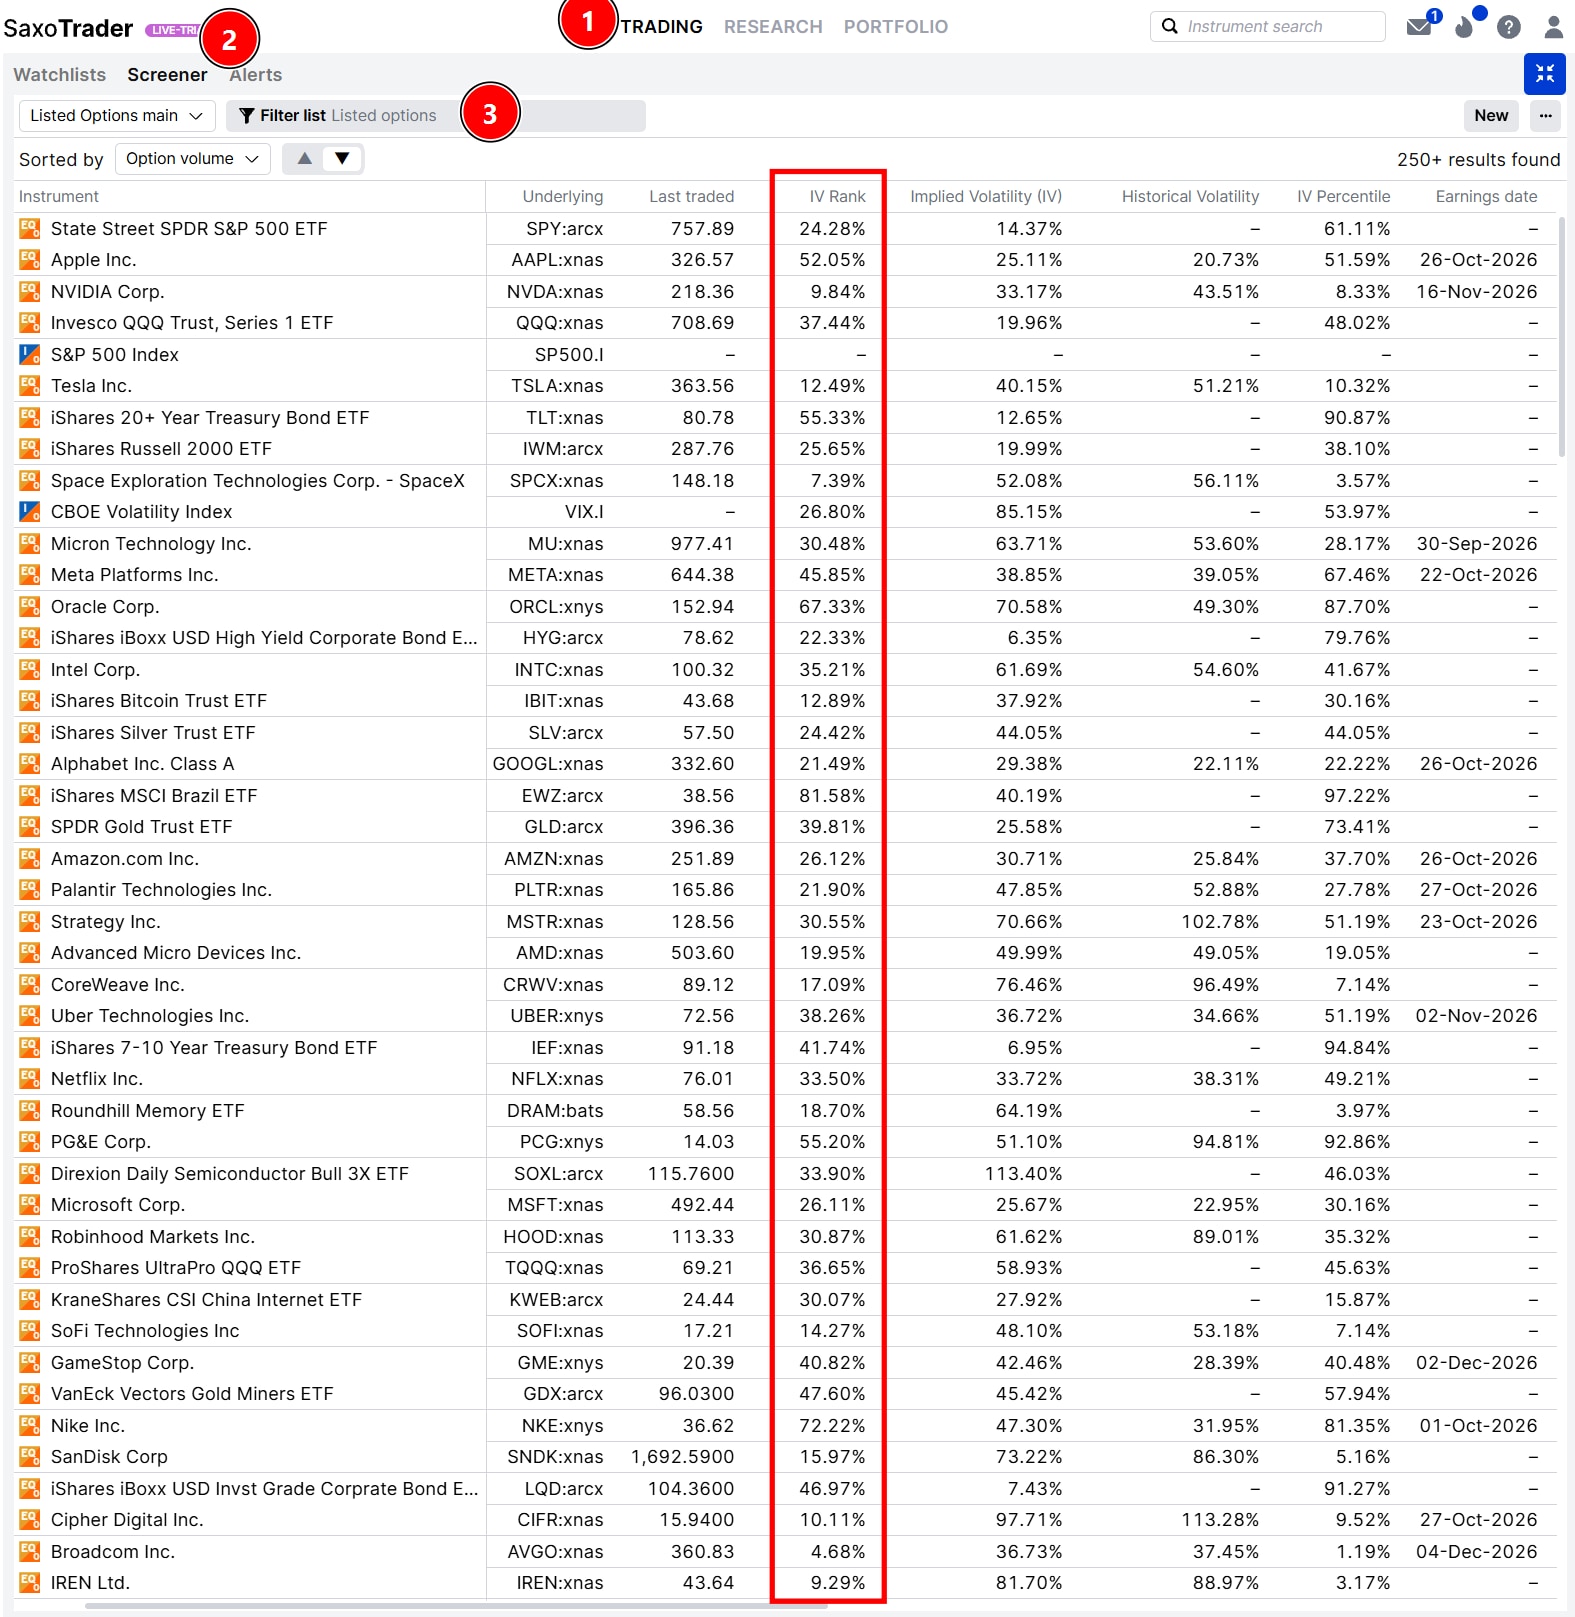Click the Tesla Inc. instrument icon

(x=30, y=386)
